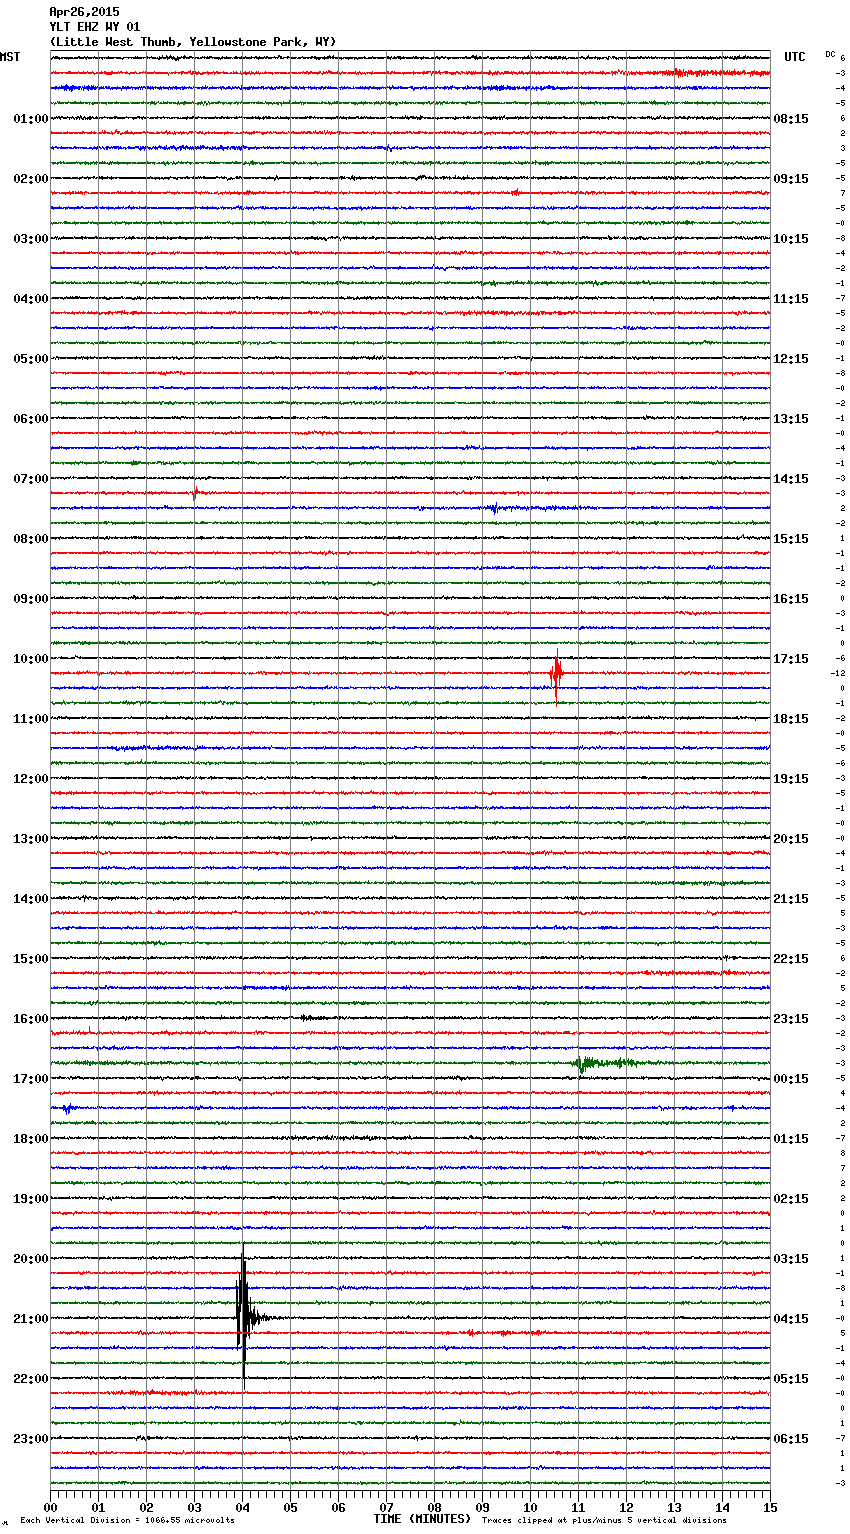The image size is (850, 1534).
Task: Click the TIME (MINUTES) axis title
Action: click(x=422, y=1519)
